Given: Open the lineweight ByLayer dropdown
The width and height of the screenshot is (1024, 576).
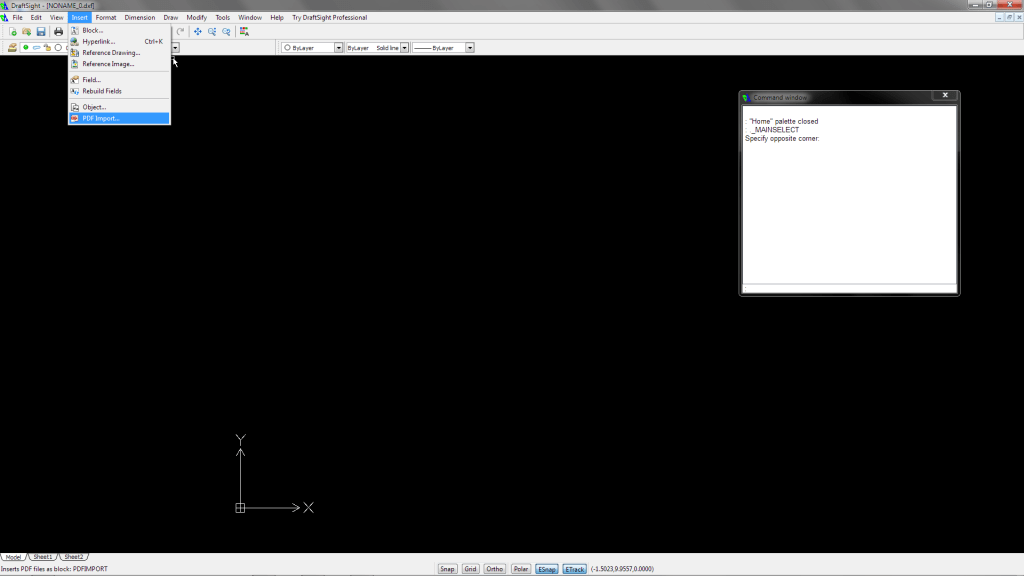Looking at the screenshot, I should [469, 47].
